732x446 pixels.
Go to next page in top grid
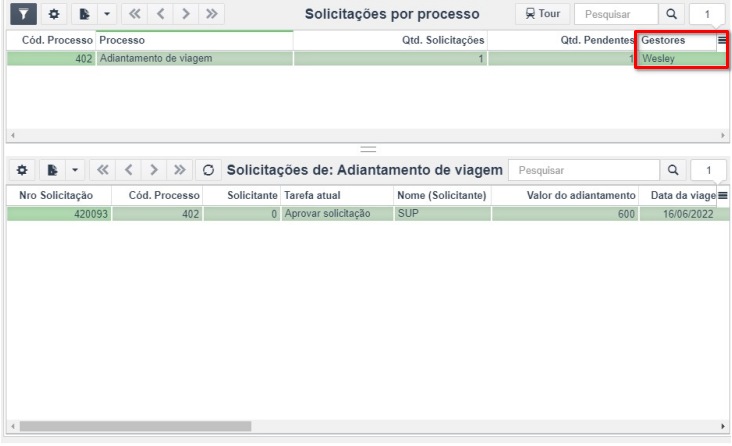coord(186,14)
